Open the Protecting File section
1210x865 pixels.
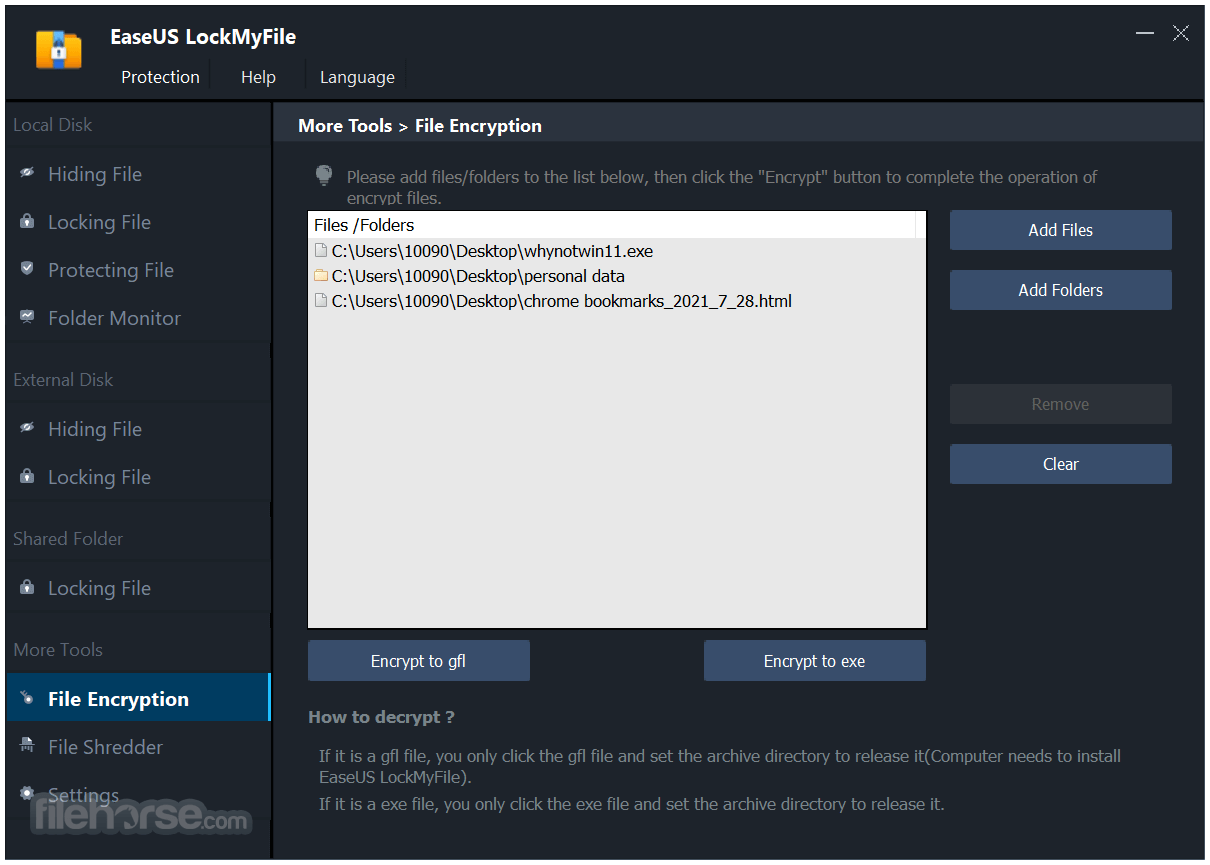point(138,270)
